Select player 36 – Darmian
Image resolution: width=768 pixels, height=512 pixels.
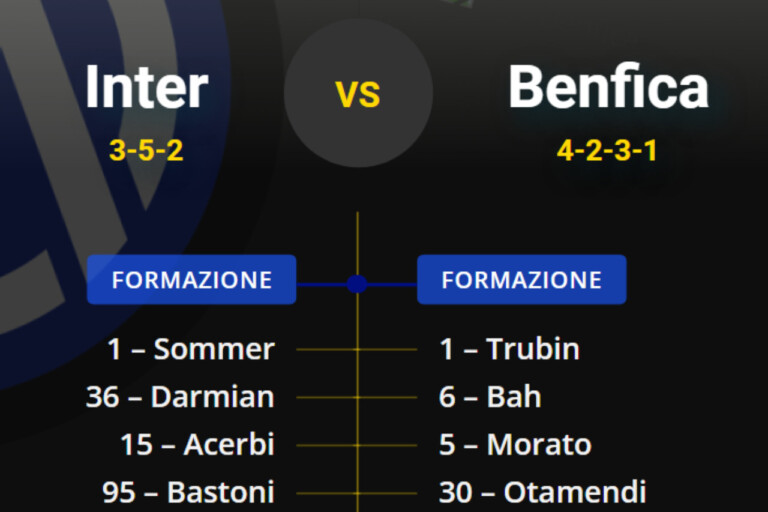(x=180, y=397)
